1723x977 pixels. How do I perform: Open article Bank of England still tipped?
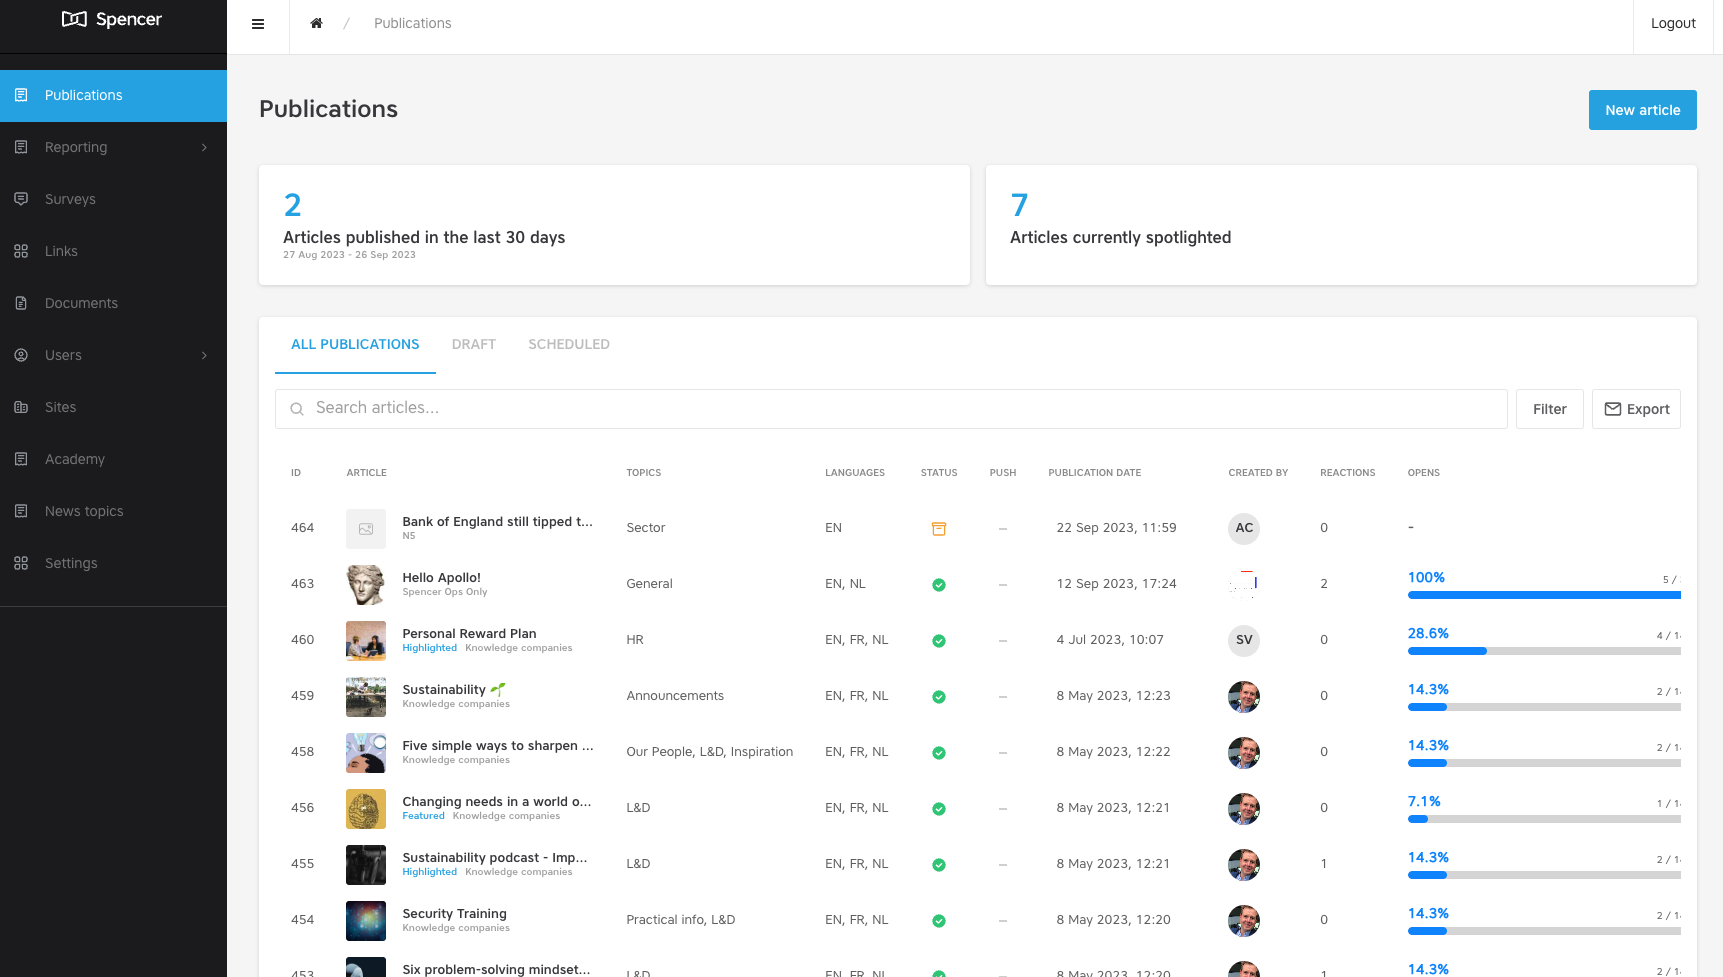(497, 521)
